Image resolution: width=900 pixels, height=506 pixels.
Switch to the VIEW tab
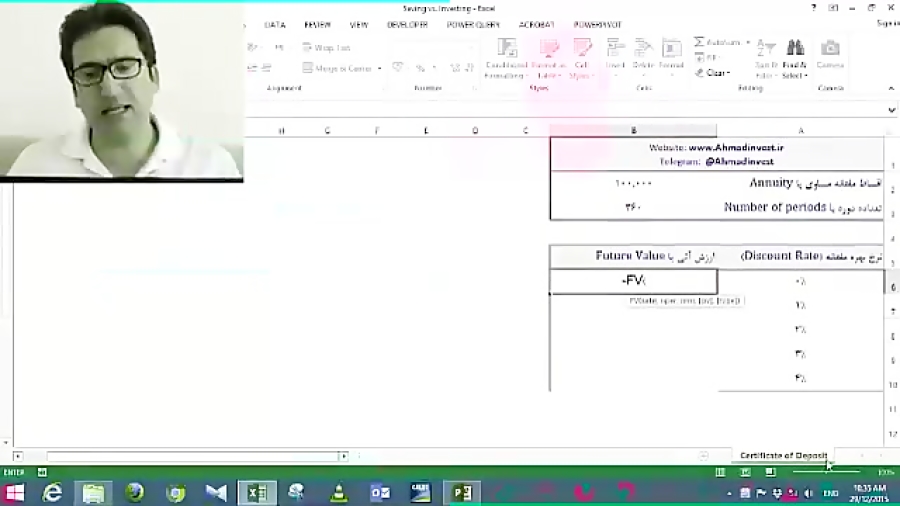(x=359, y=25)
